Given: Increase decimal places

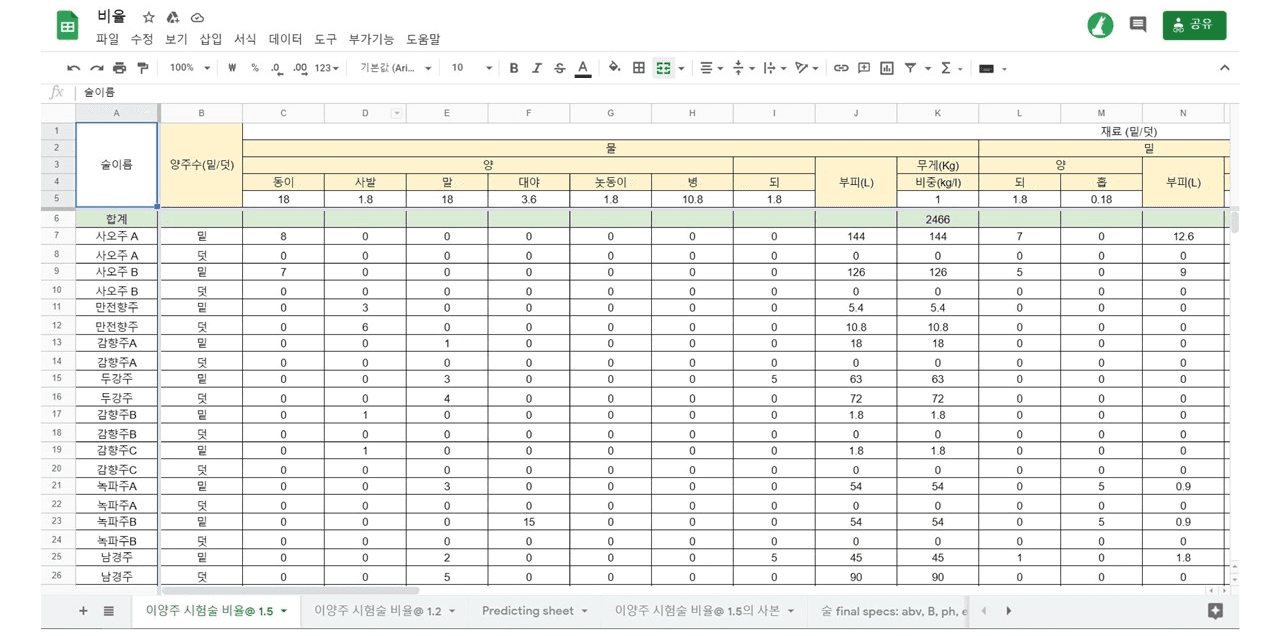Looking at the screenshot, I should 301,68.
